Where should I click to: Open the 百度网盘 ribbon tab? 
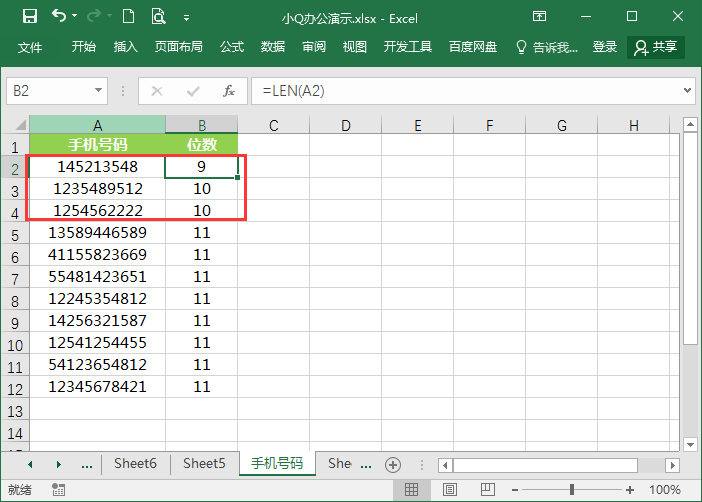coord(473,47)
